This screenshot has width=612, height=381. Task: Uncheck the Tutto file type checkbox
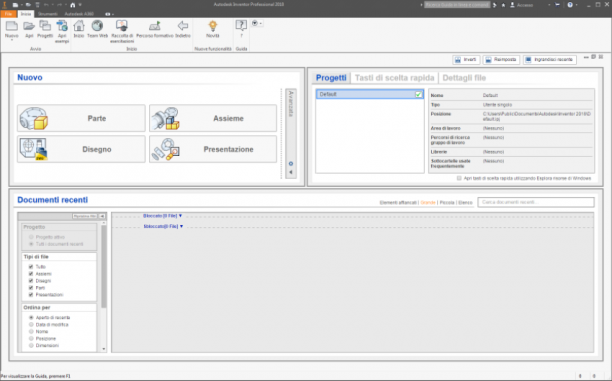tap(31, 267)
